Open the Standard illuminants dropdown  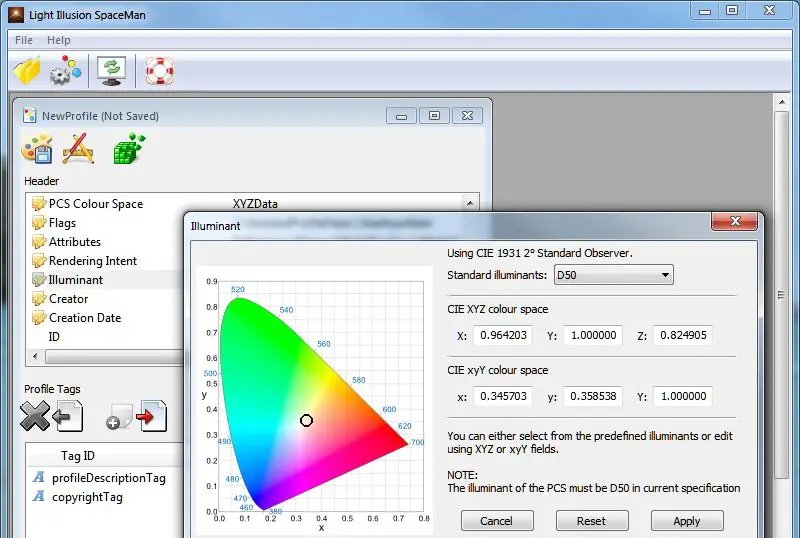(x=613, y=275)
